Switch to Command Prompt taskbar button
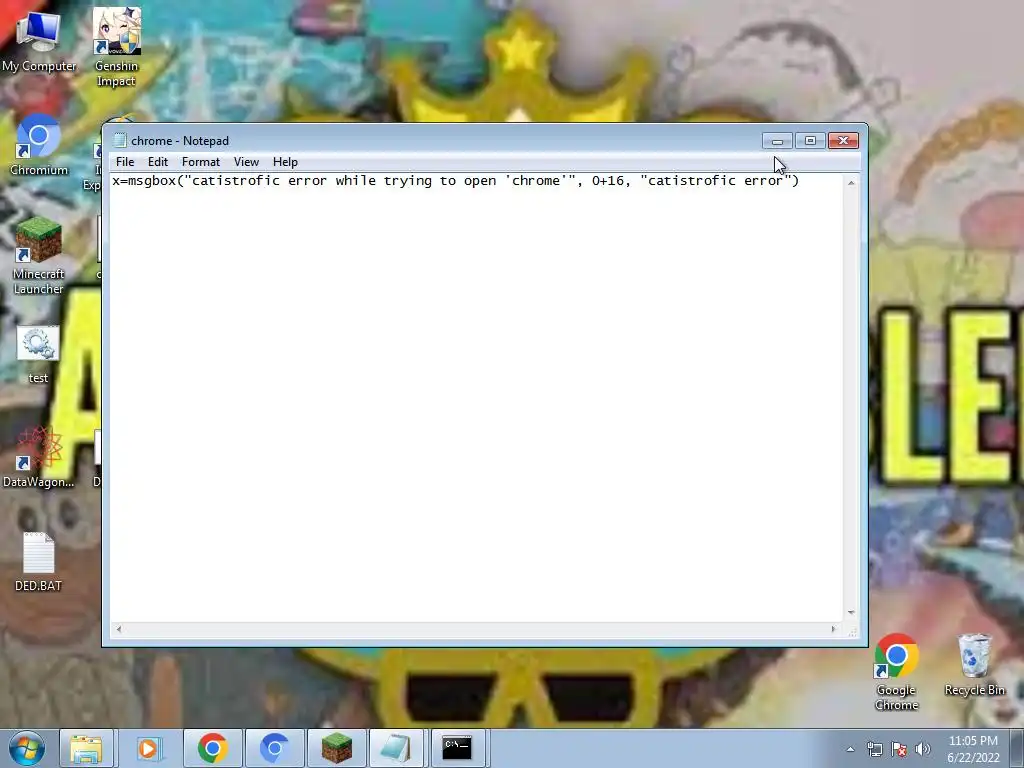The width and height of the screenshot is (1024, 768). click(x=457, y=748)
